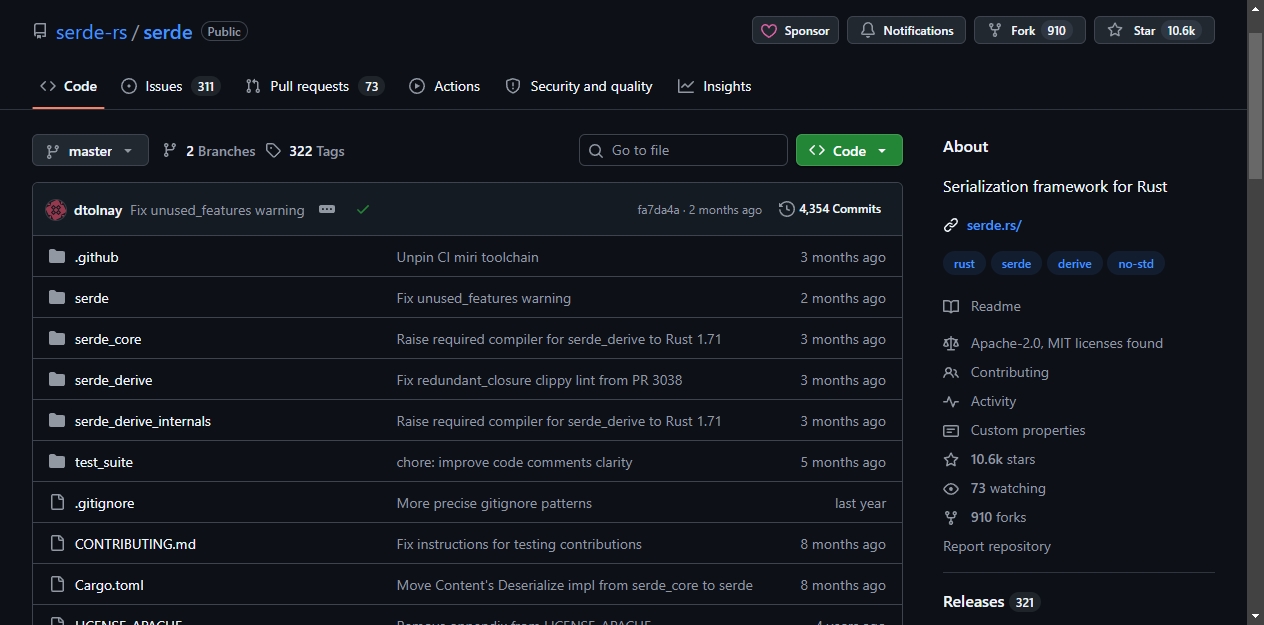View 322 Tags
This screenshot has height=625, width=1264.
click(x=305, y=151)
